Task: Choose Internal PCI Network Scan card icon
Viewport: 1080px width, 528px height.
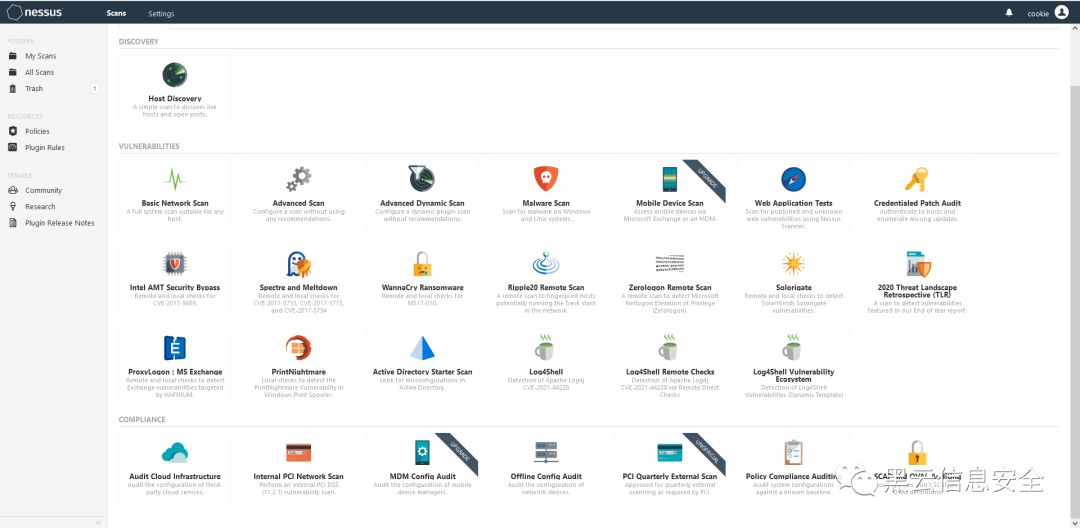Action: tap(298, 452)
